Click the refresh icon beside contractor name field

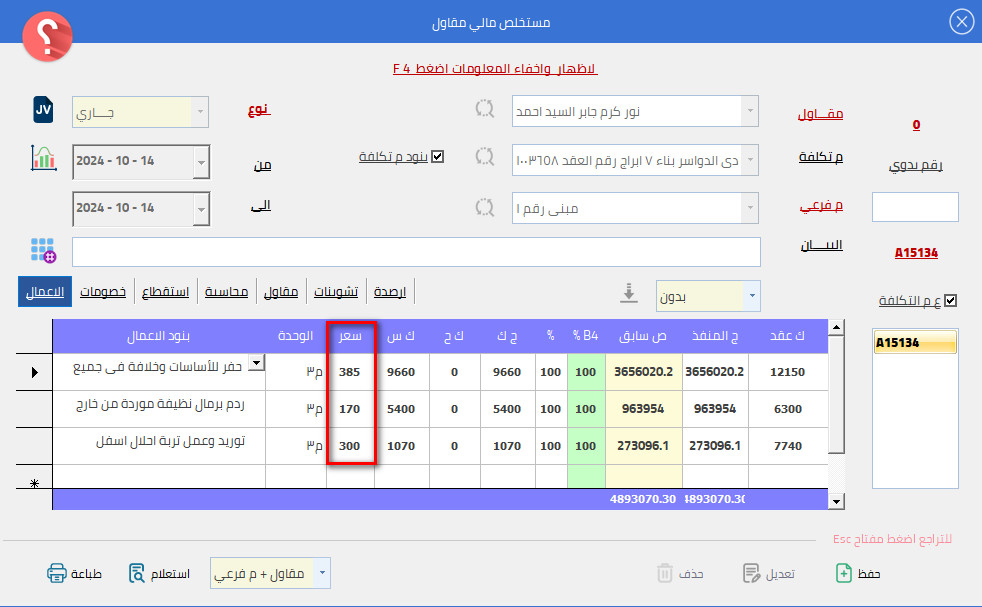[x=484, y=109]
